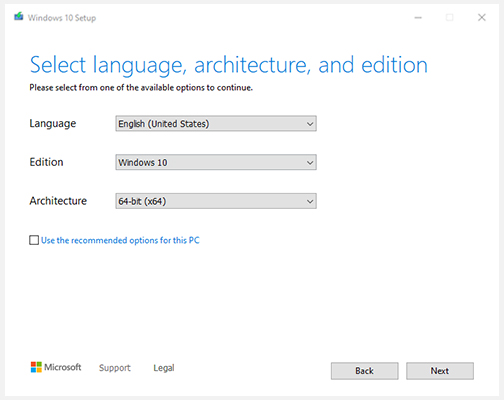Image resolution: width=504 pixels, height=400 pixels.
Task: Click the 64-bit (x64) architecture field
Action: point(216,201)
